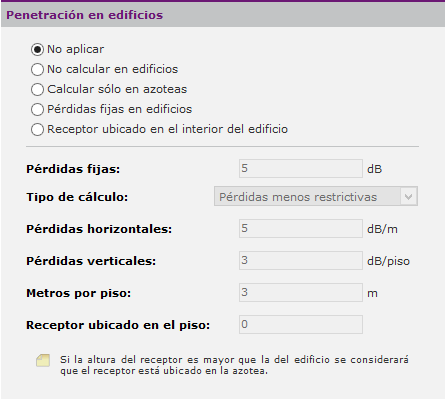Click the 'Pérdidas verticales:' label
Viewport: 445px width, 399px height.
tap(91, 261)
